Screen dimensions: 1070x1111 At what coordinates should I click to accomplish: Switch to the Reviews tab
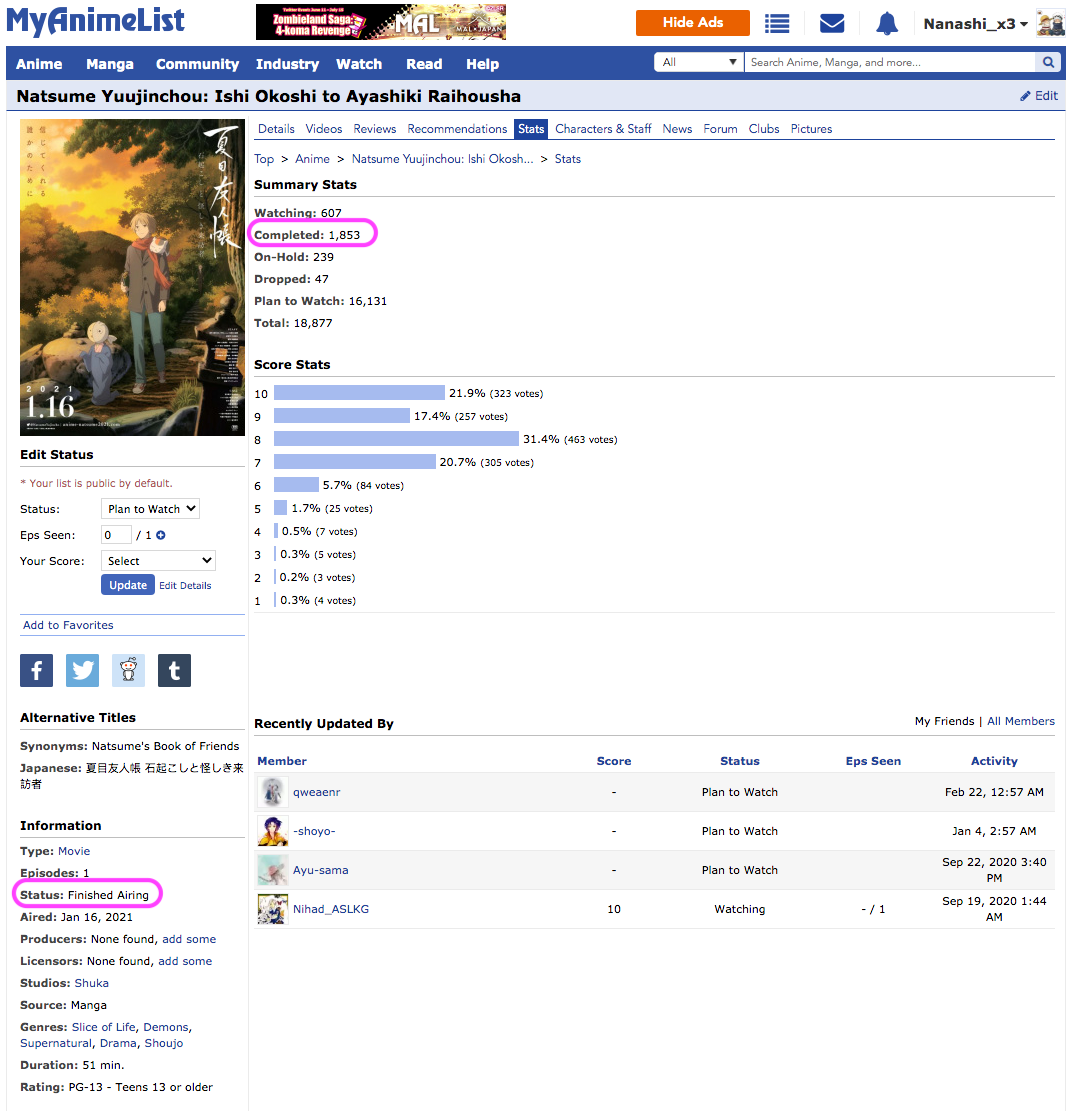pyautogui.click(x=375, y=129)
